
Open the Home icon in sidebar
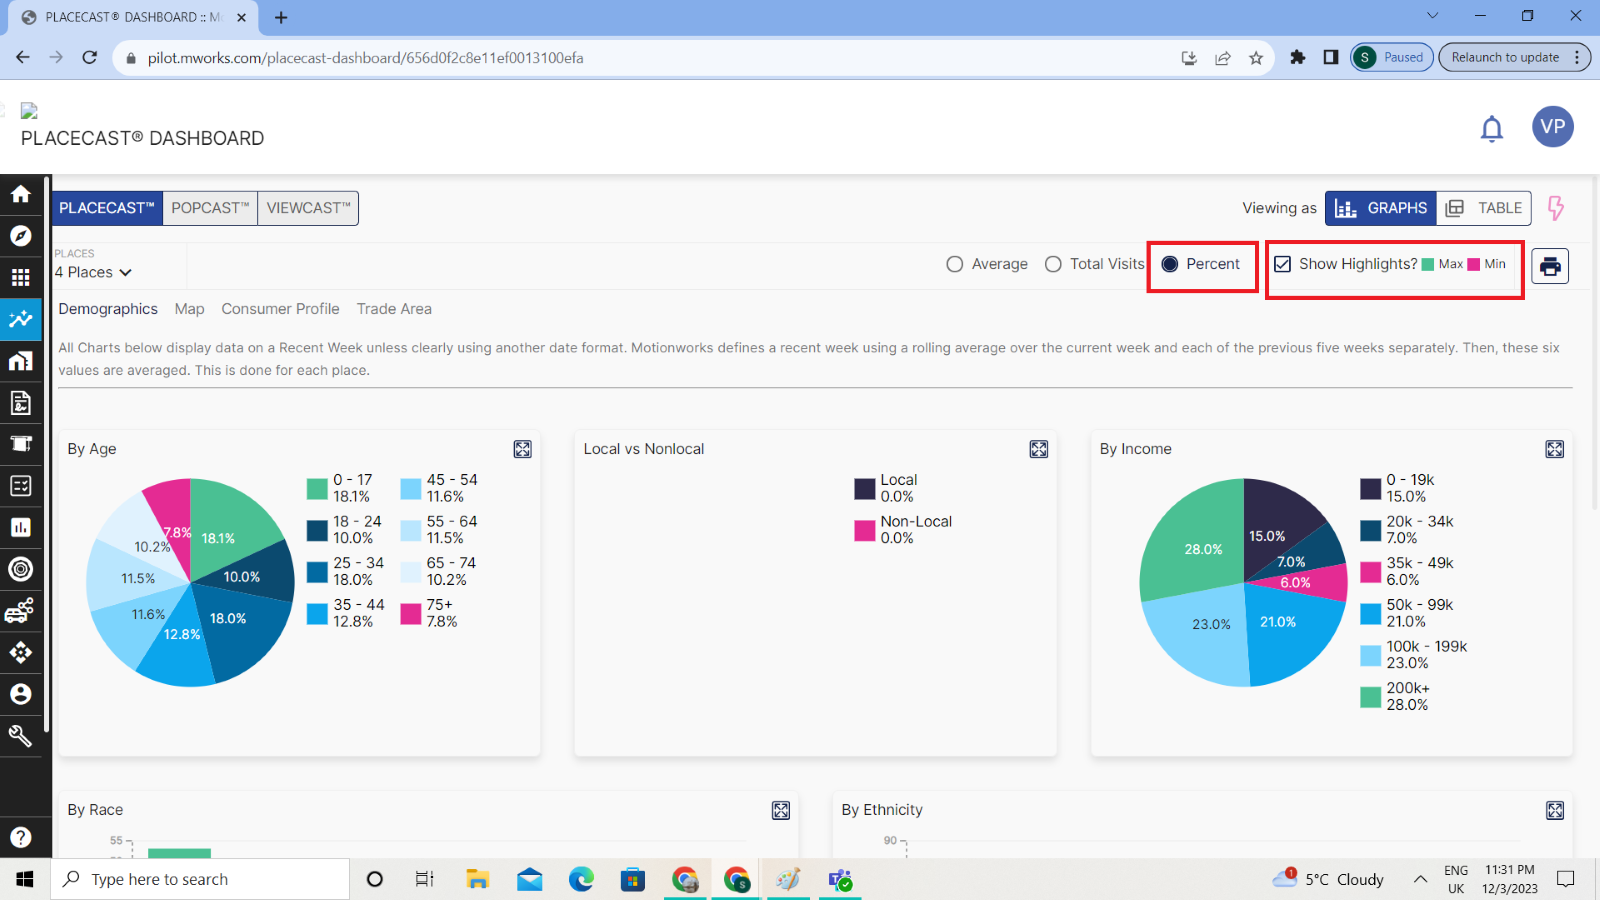pyautogui.click(x=21, y=194)
